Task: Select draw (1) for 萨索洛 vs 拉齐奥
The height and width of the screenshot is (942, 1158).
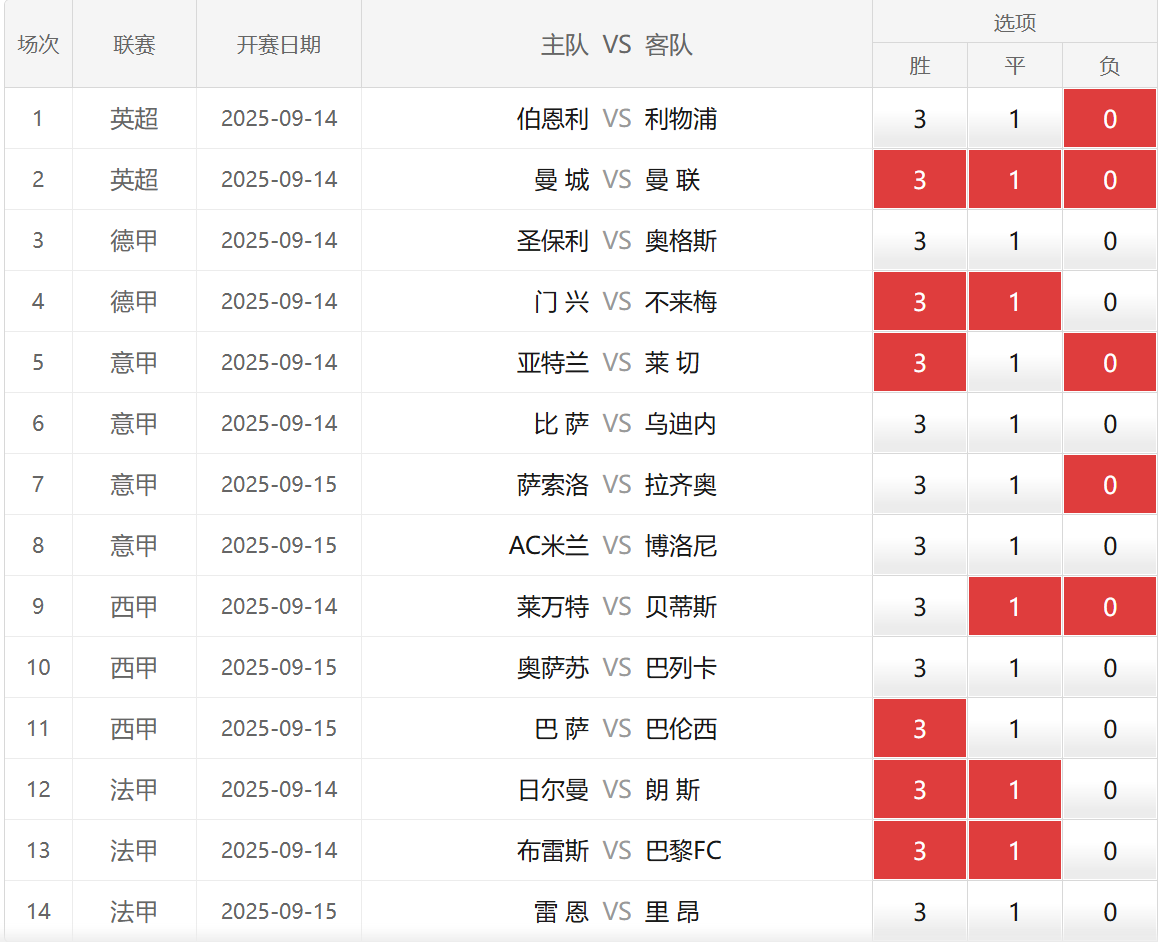Action: (x=1015, y=484)
